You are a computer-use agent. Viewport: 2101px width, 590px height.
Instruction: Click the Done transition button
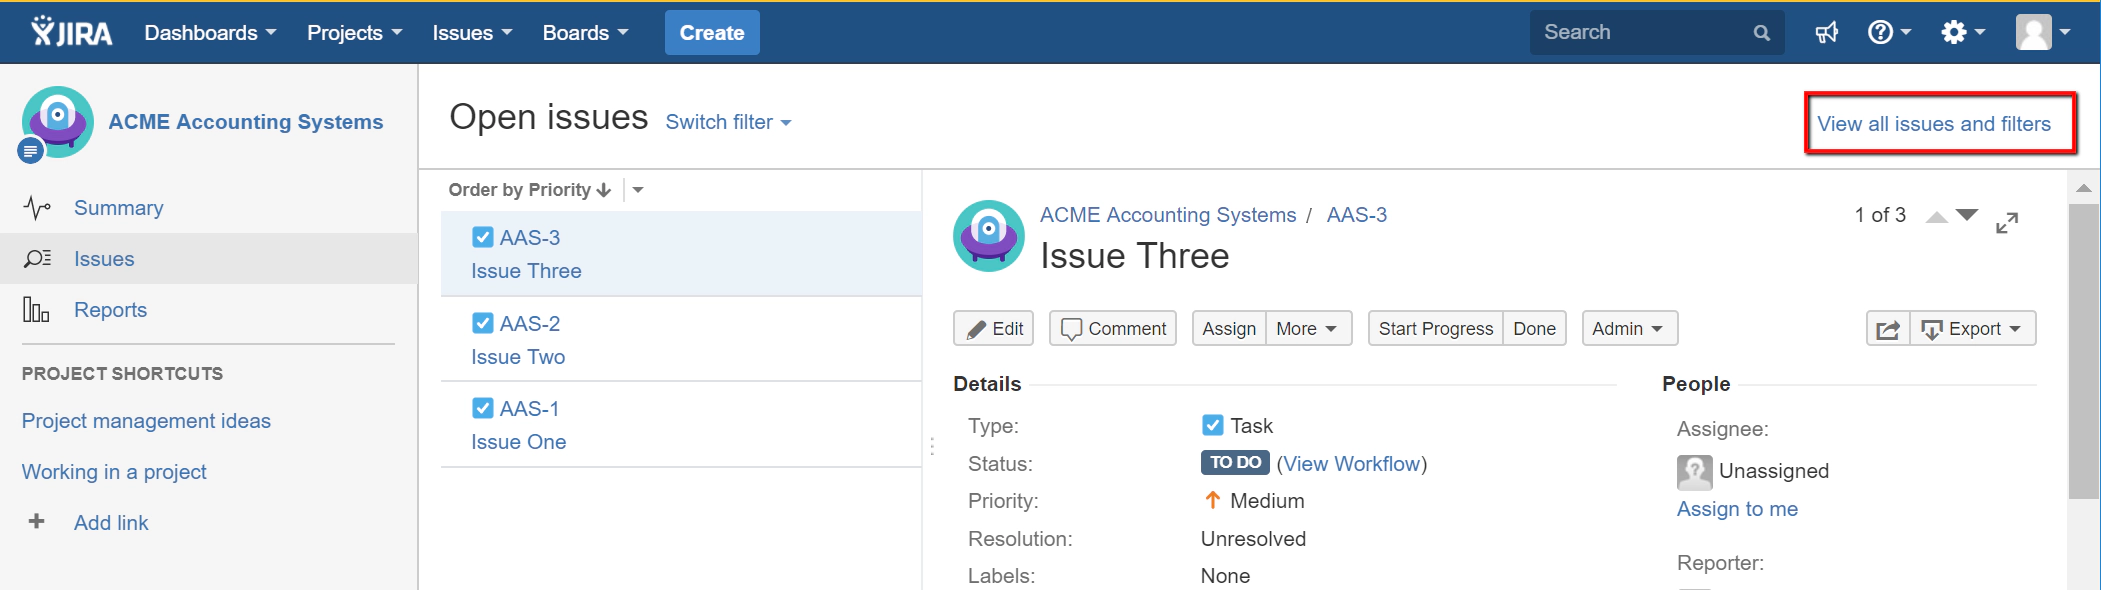coord(1534,329)
